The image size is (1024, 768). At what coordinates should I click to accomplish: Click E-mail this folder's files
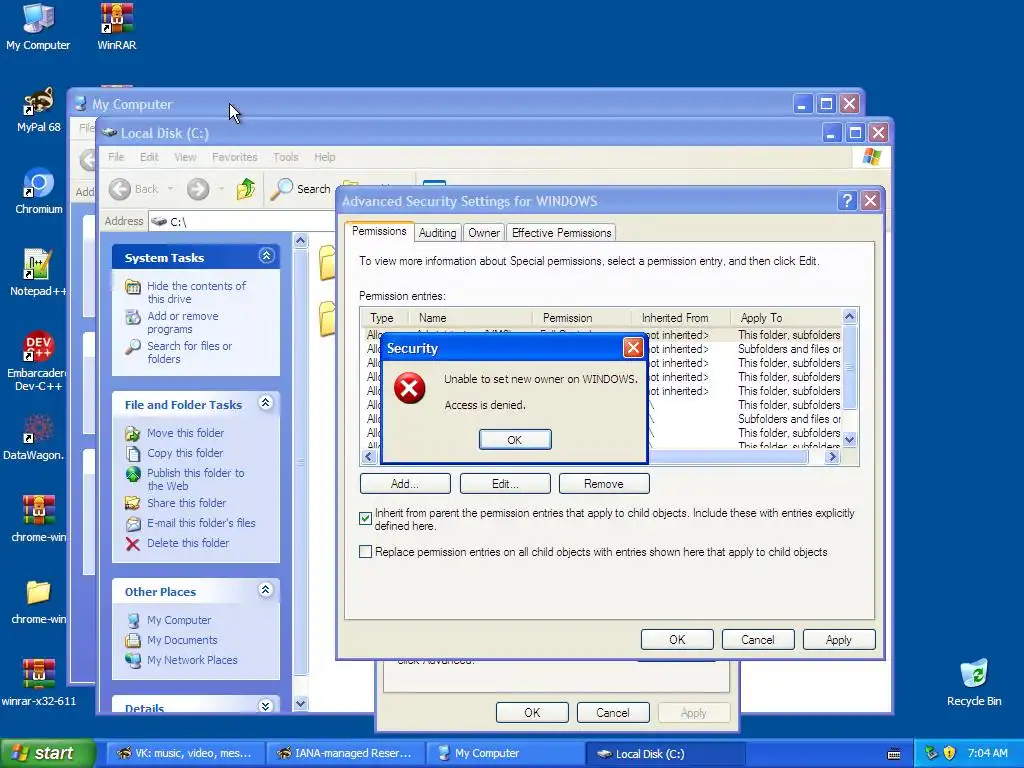(x=201, y=523)
